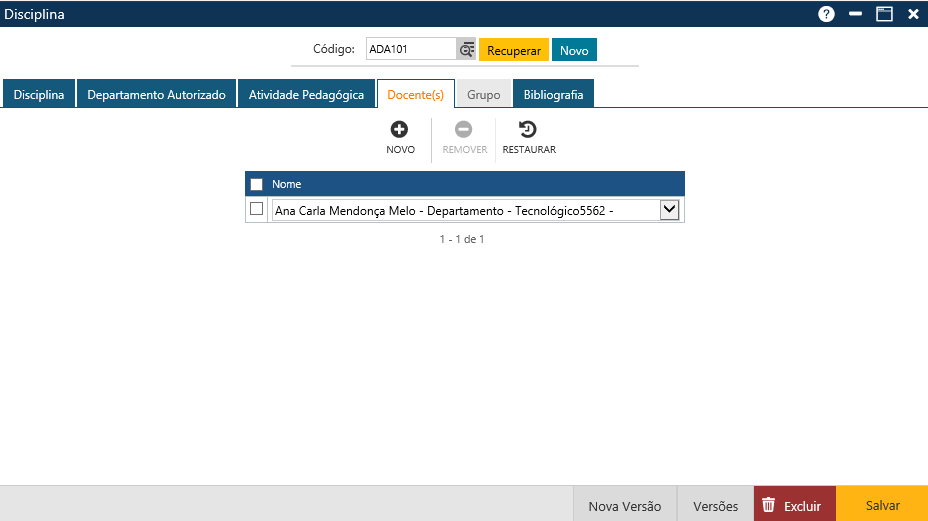Click the RESTAURAR history icon
This screenshot has height=521, width=928.
(528, 129)
